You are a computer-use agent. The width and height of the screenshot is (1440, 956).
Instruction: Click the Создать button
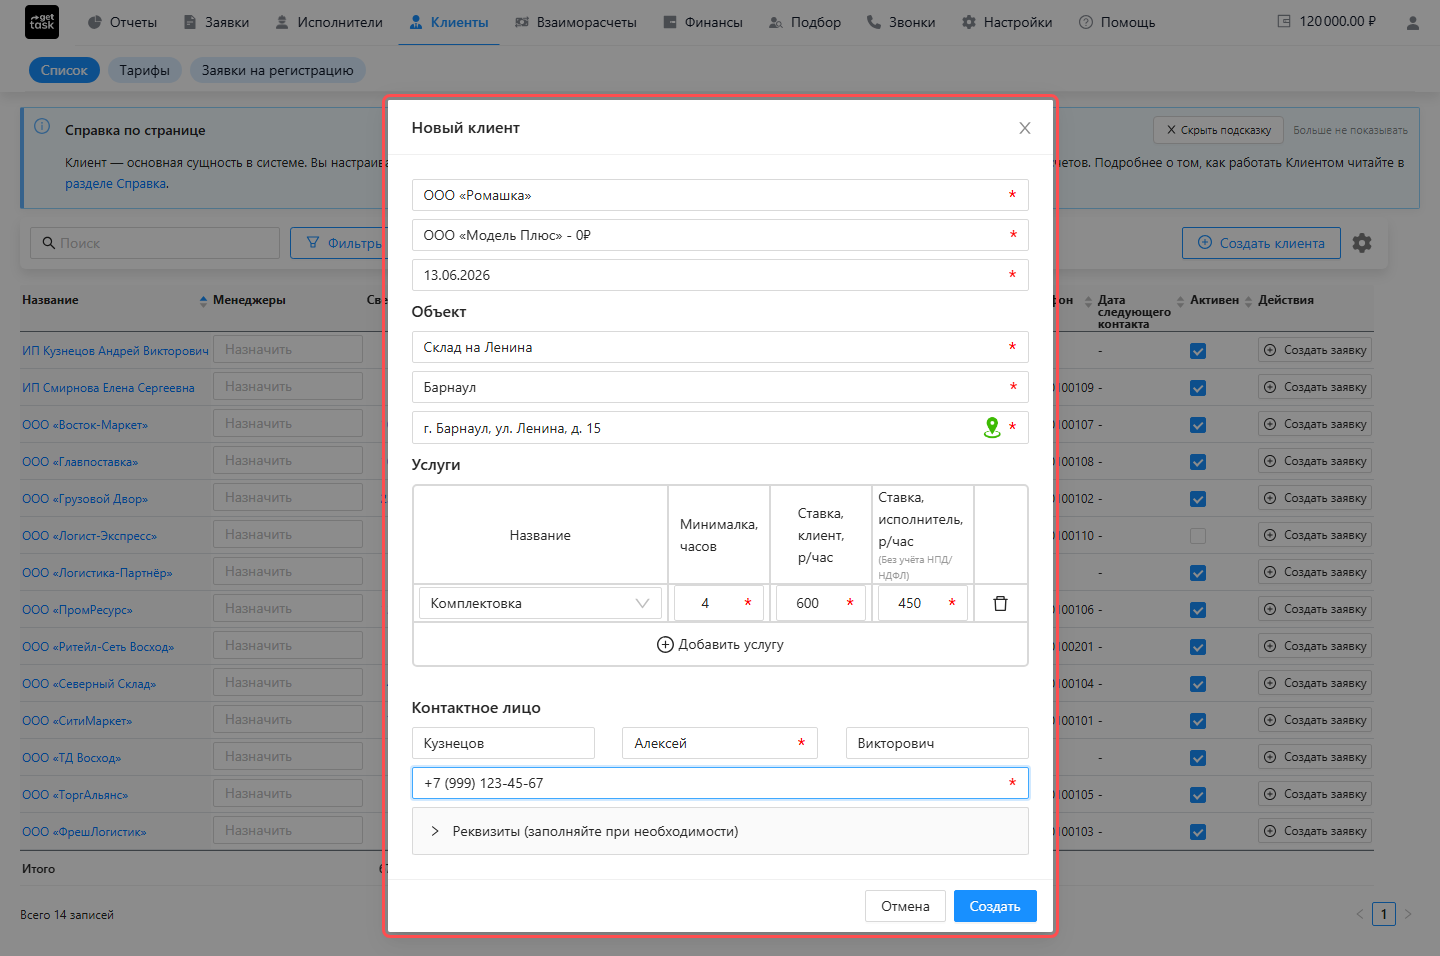click(995, 906)
